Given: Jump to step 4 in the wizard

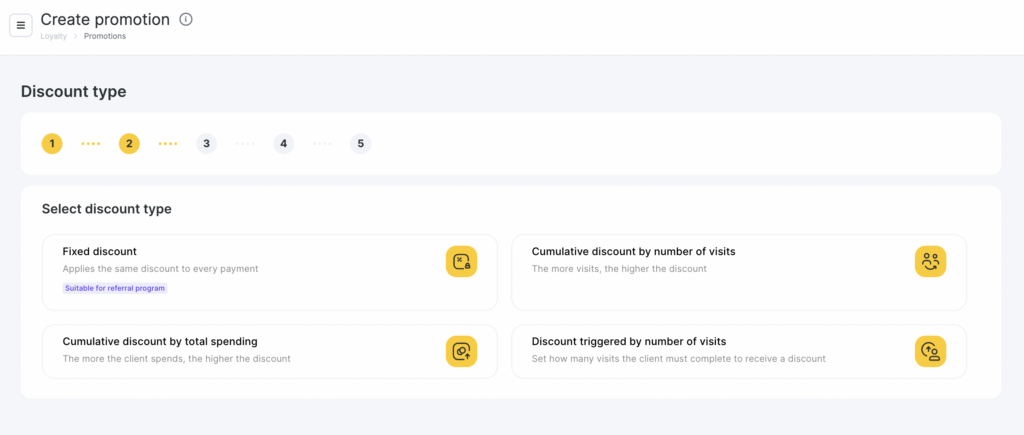Looking at the screenshot, I should (284, 144).
